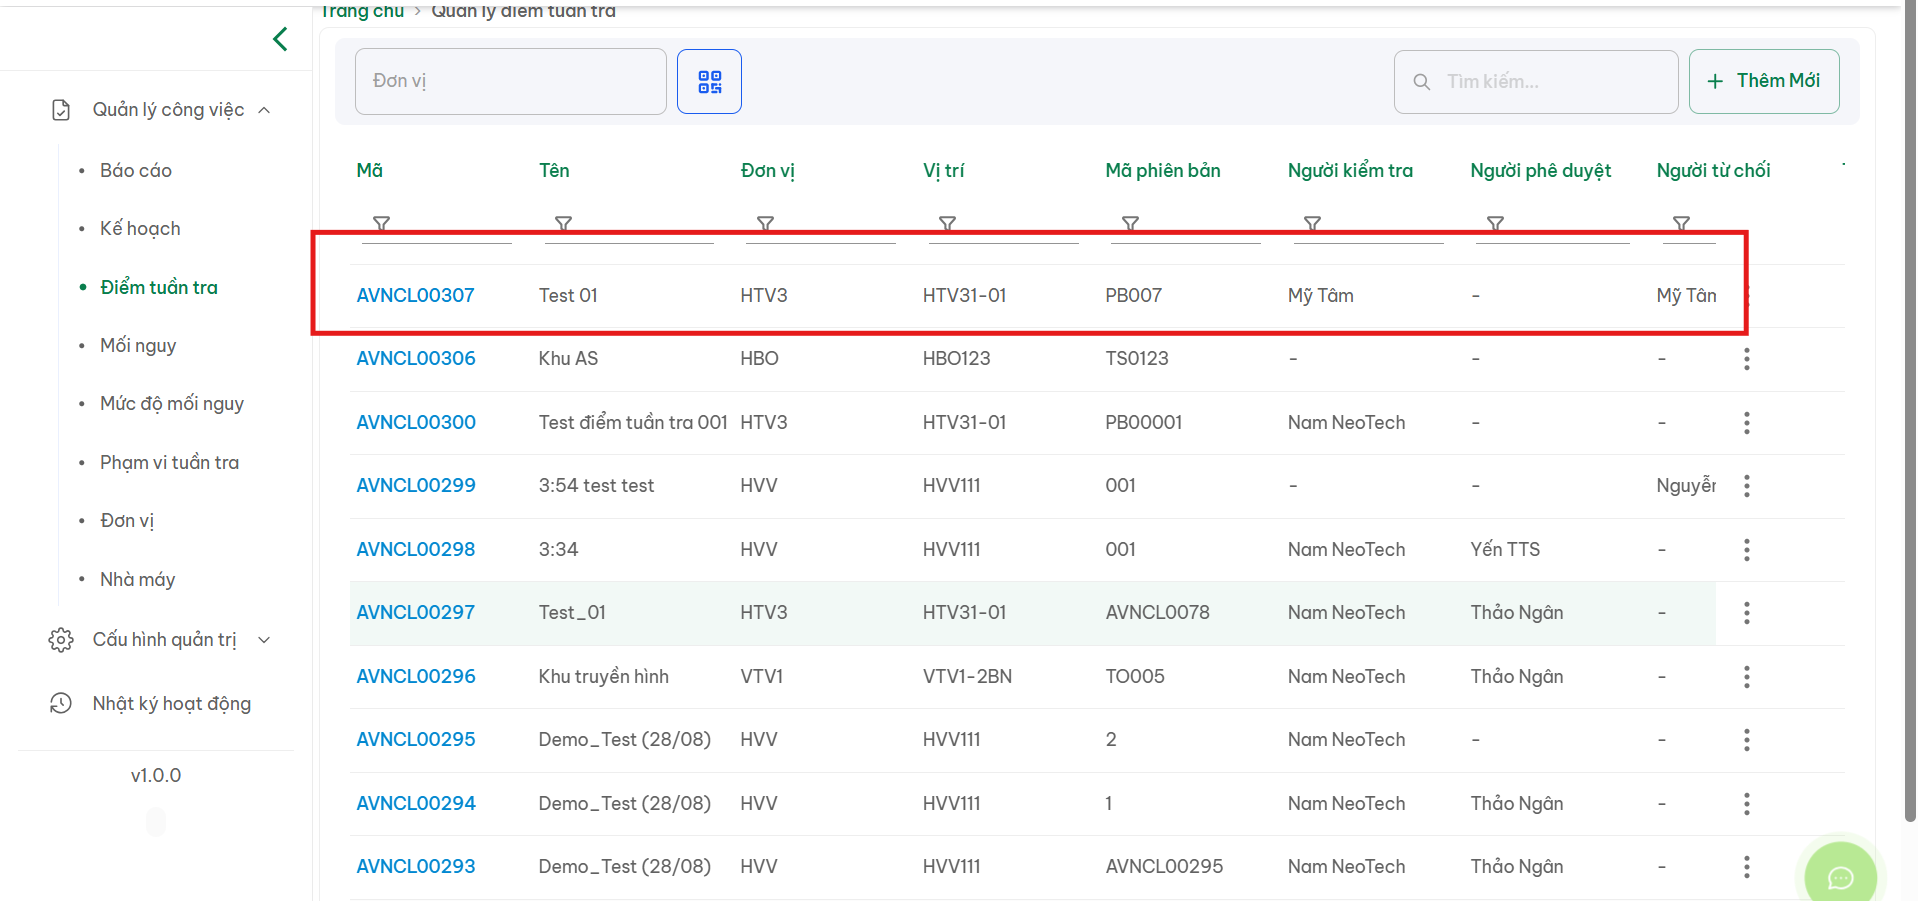The height and width of the screenshot is (901, 1918).
Task: Open the Đơn vị filter dropdown field
Action: pos(510,81)
